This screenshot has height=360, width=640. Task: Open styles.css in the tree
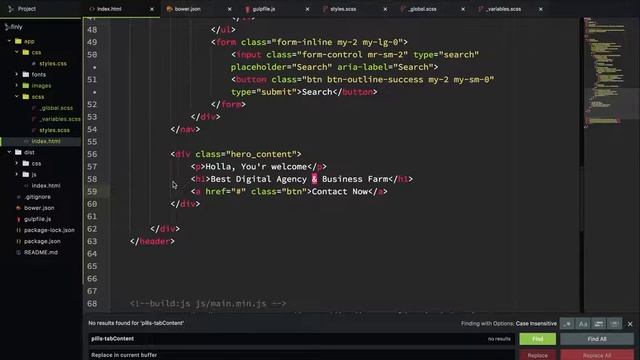click(53, 64)
